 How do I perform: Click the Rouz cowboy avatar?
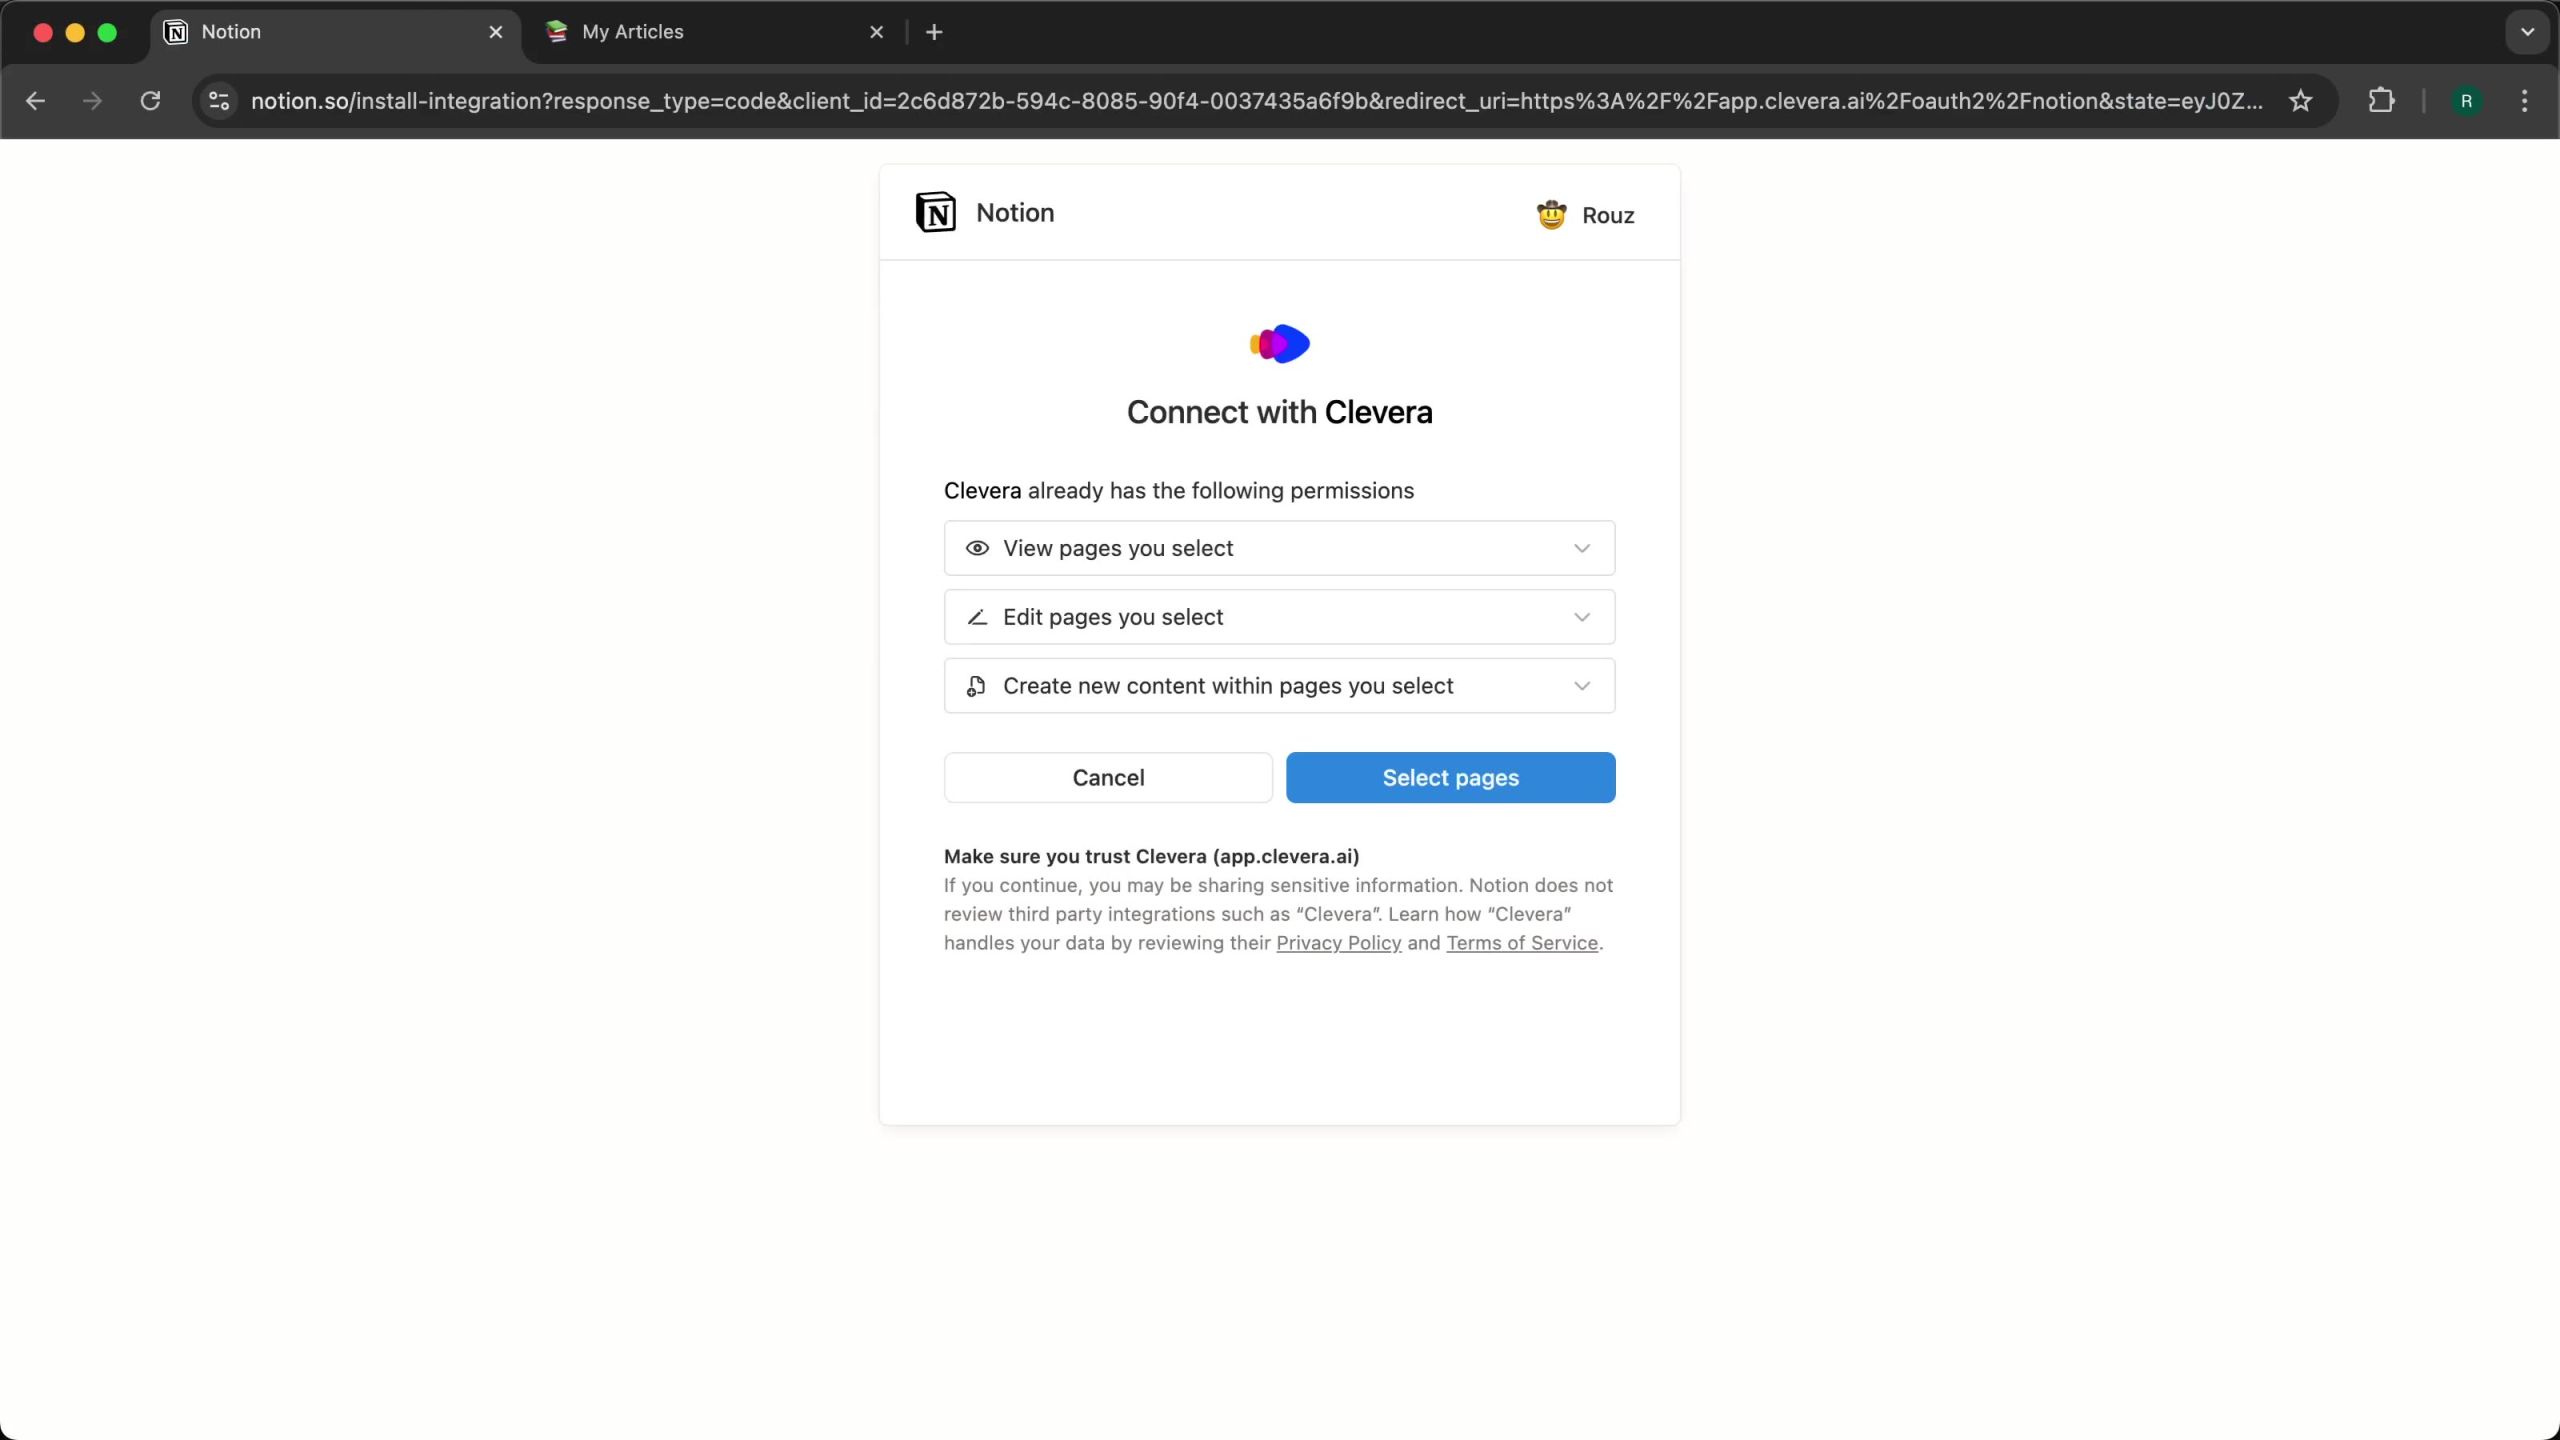(1551, 215)
